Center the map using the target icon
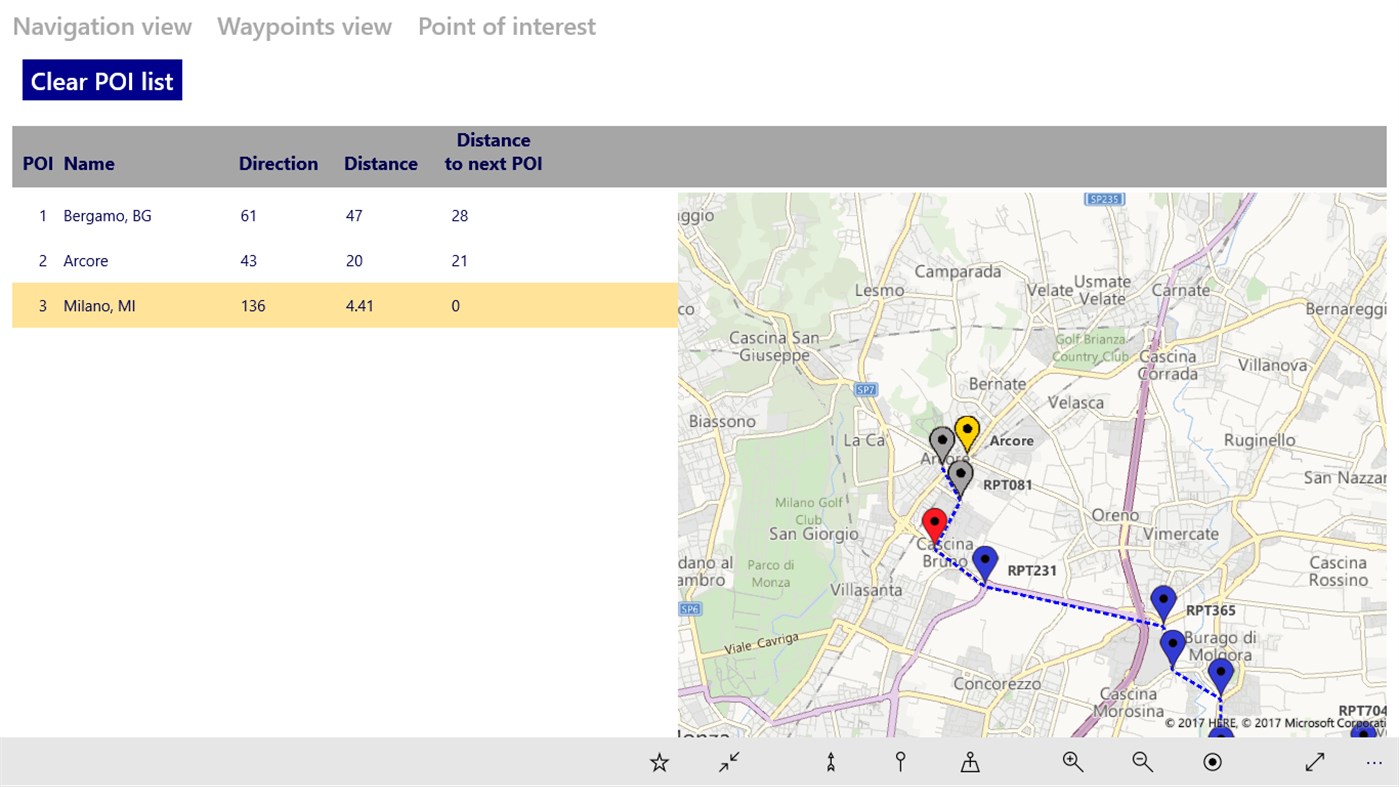 point(1212,762)
